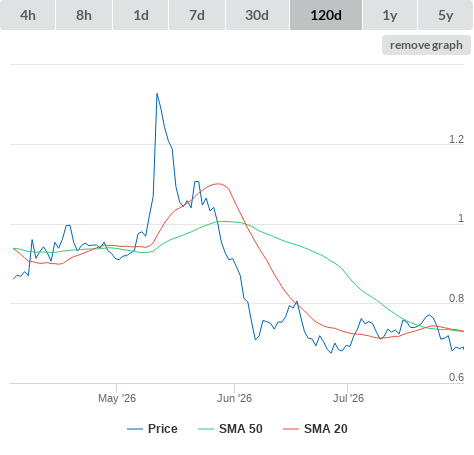This screenshot has height=455, width=474.
Task: Choose the 1d time range tab
Action: [x=141, y=15]
